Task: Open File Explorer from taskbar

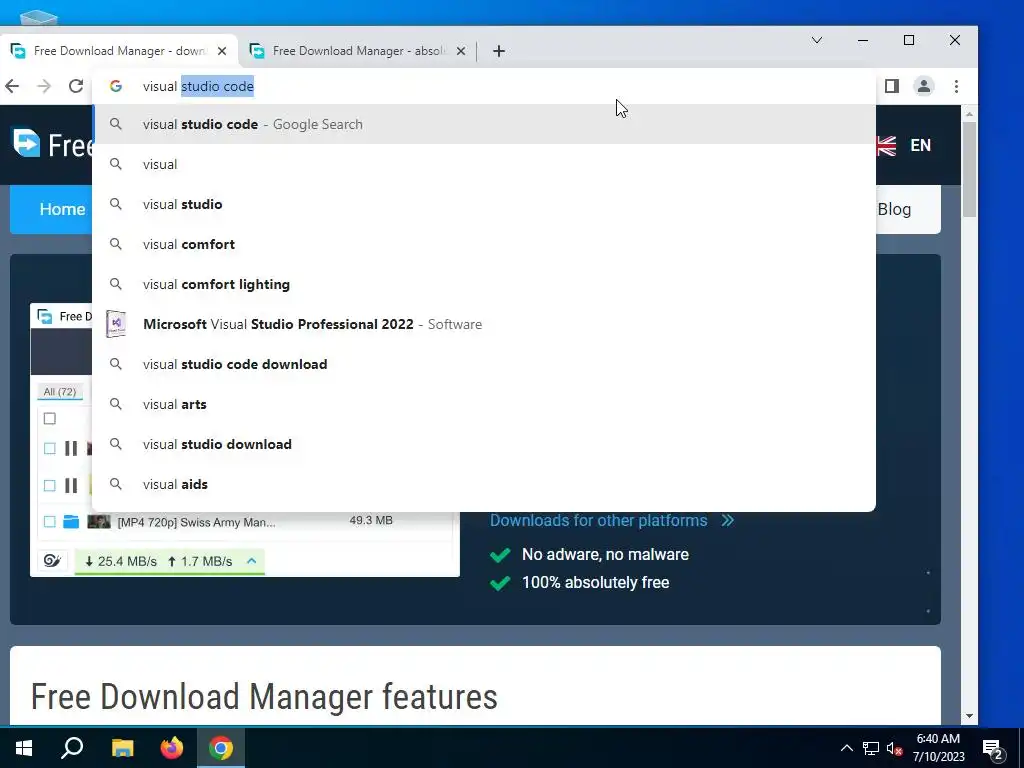Action: tap(122, 748)
